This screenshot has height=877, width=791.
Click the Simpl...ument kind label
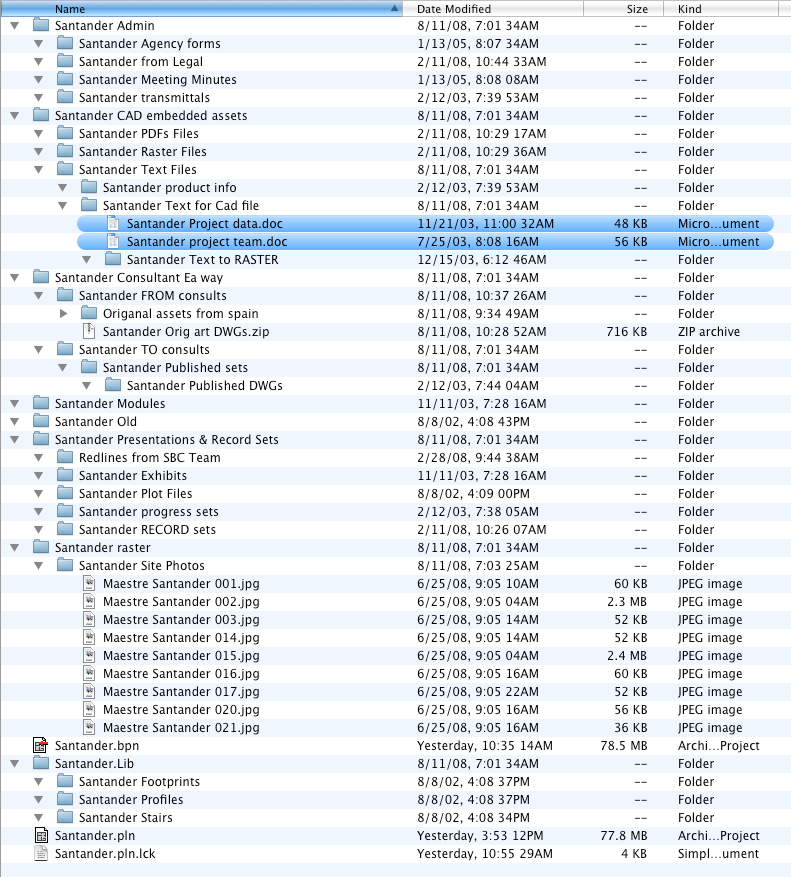718,854
